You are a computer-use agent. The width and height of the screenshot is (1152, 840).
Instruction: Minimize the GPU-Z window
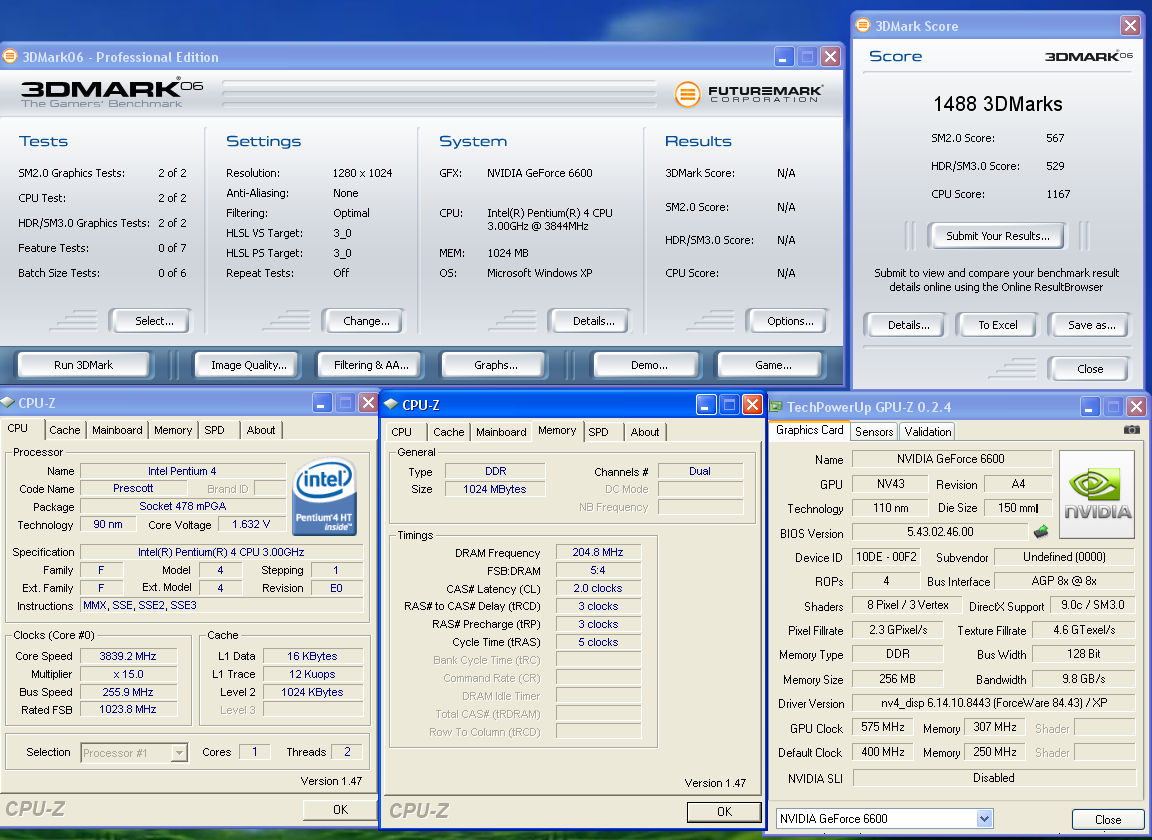[1090, 406]
